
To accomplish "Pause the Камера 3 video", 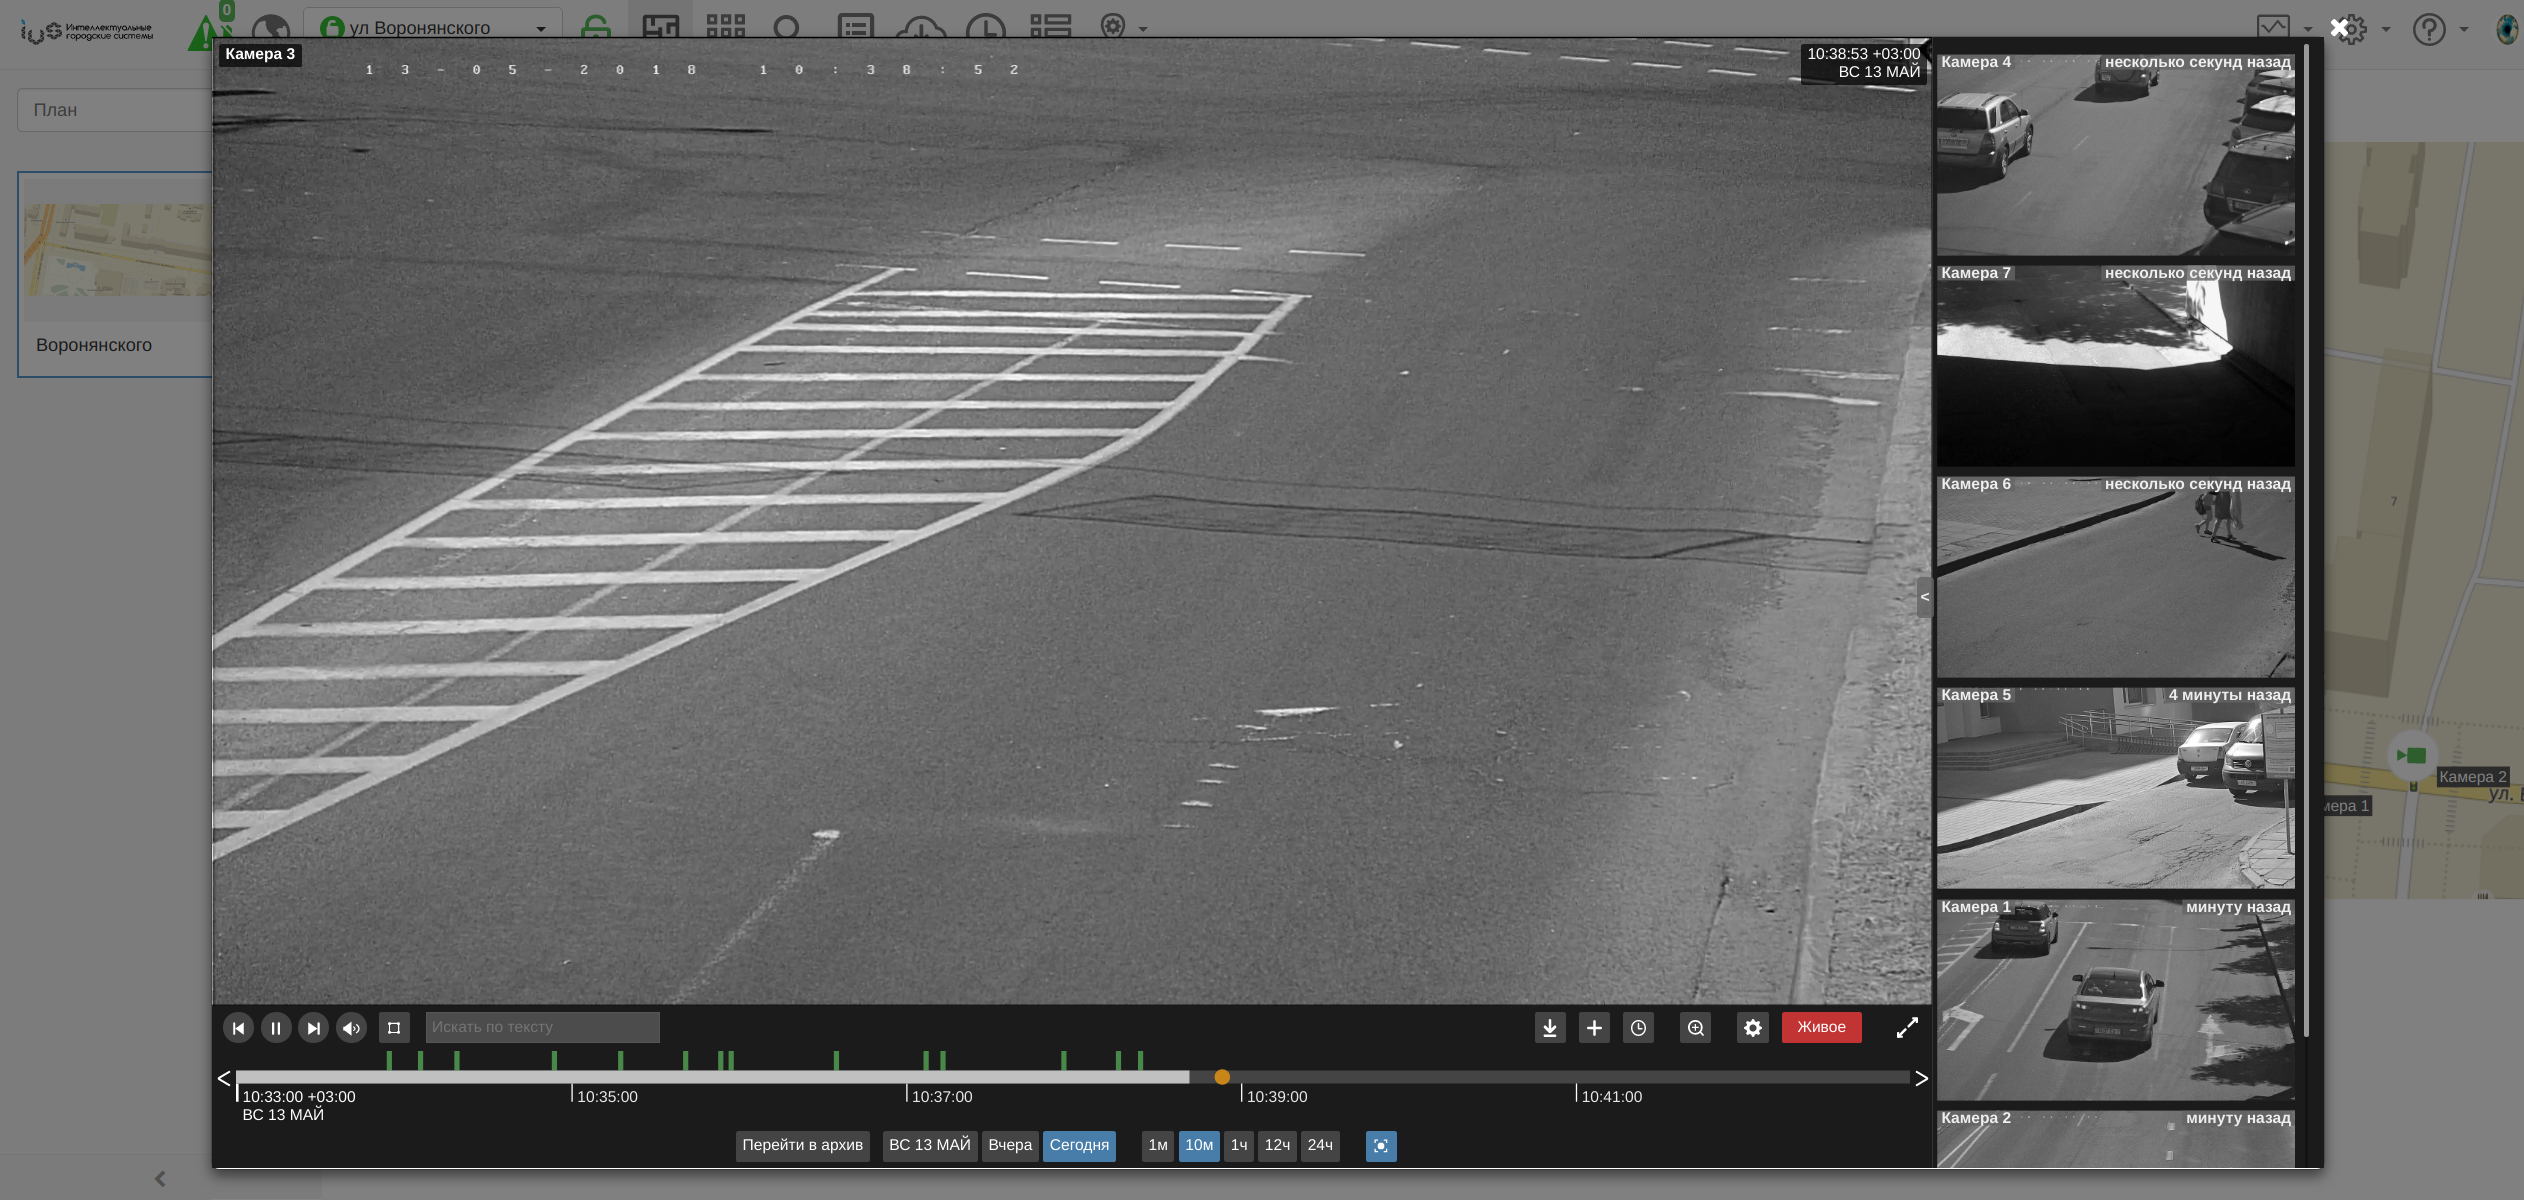I will click(x=276, y=1028).
